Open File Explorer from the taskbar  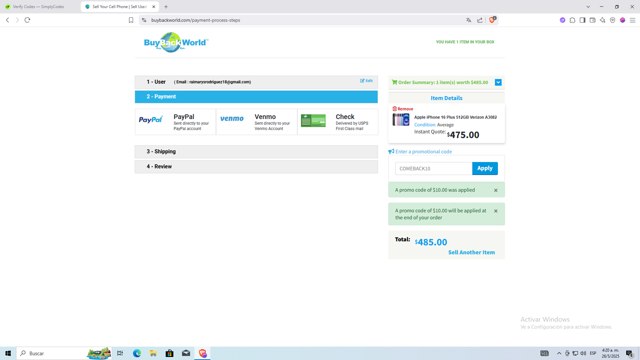coord(153,353)
